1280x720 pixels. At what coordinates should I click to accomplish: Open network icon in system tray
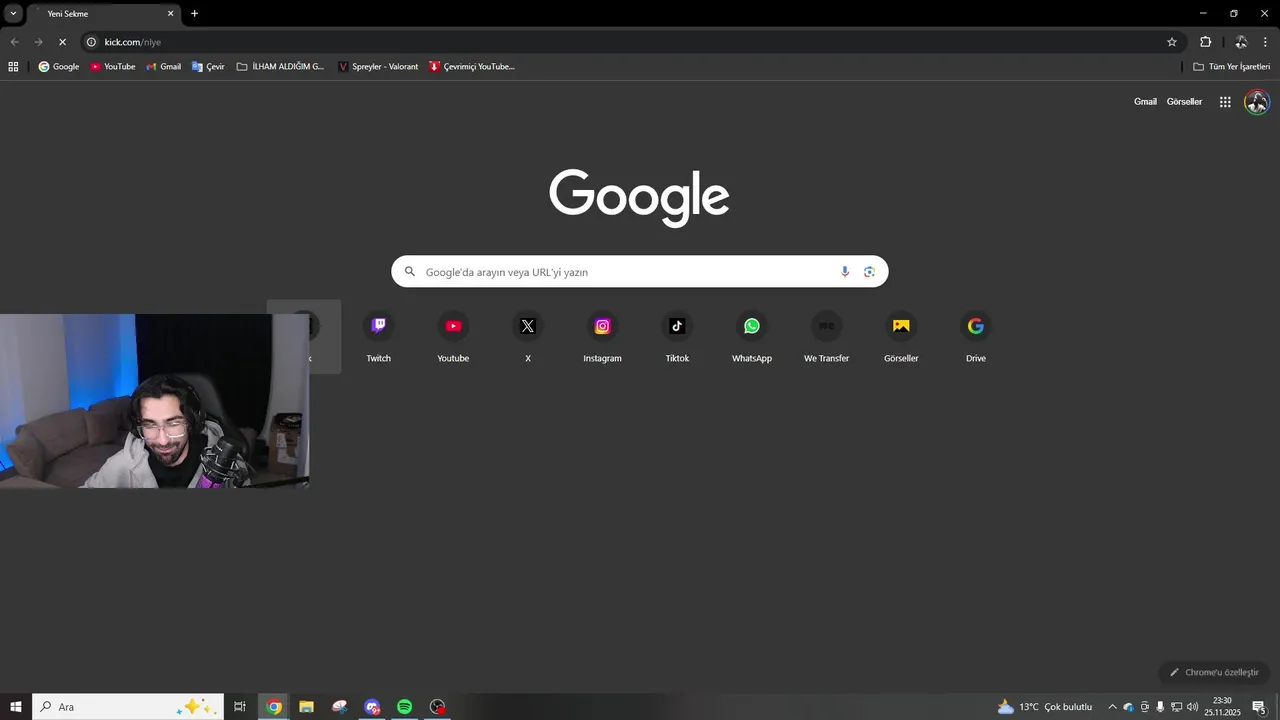tap(1176, 707)
